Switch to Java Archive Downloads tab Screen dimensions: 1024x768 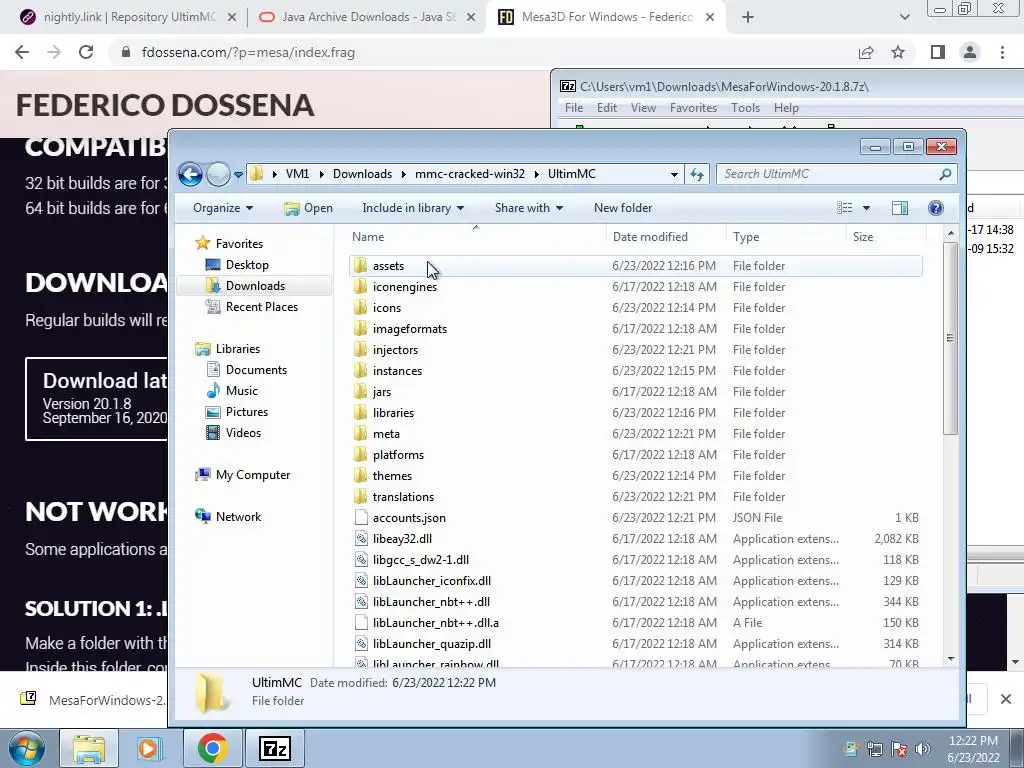tap(367, 17)
